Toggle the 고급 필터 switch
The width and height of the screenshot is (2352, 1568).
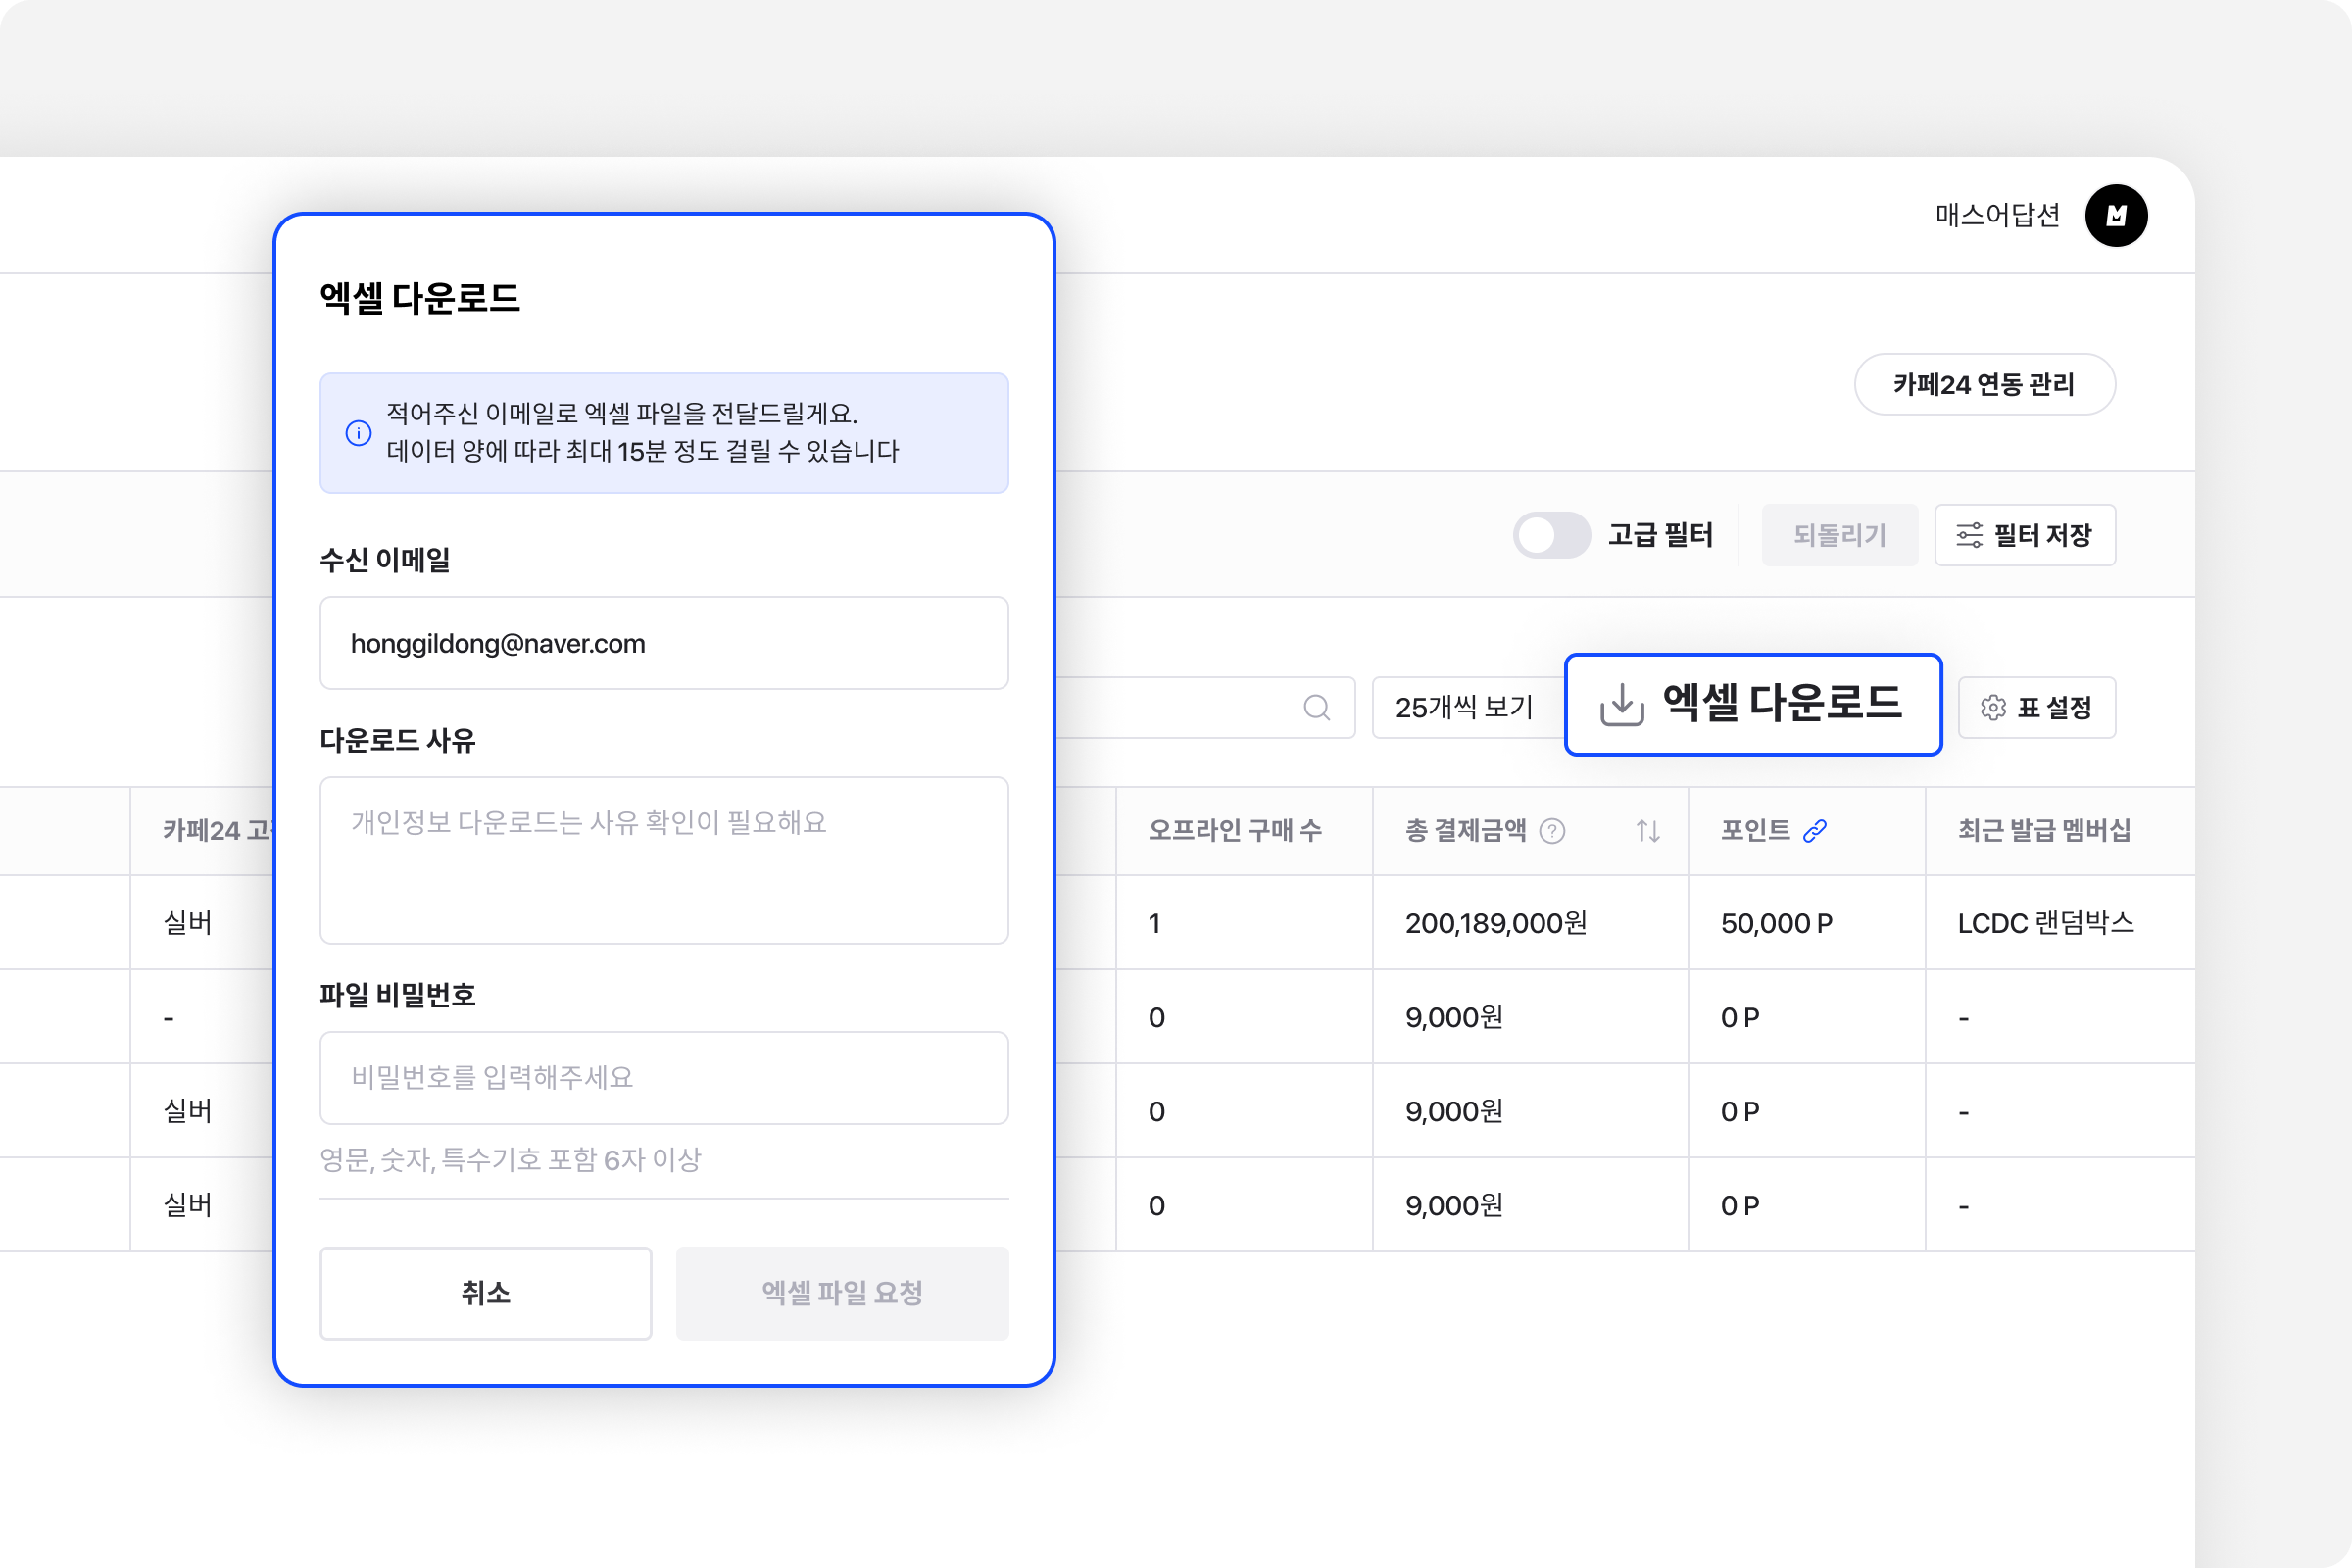1551,535
